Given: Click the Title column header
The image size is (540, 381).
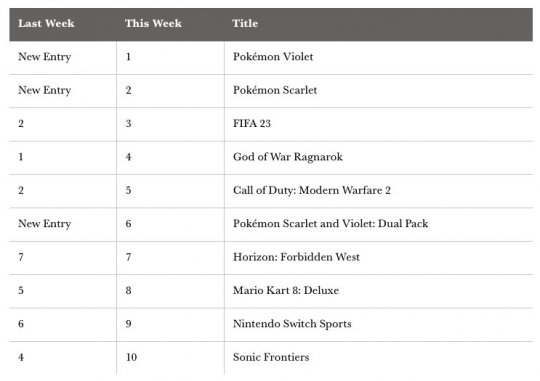Looking at the screenshot, I should click(x=245, y=23).
